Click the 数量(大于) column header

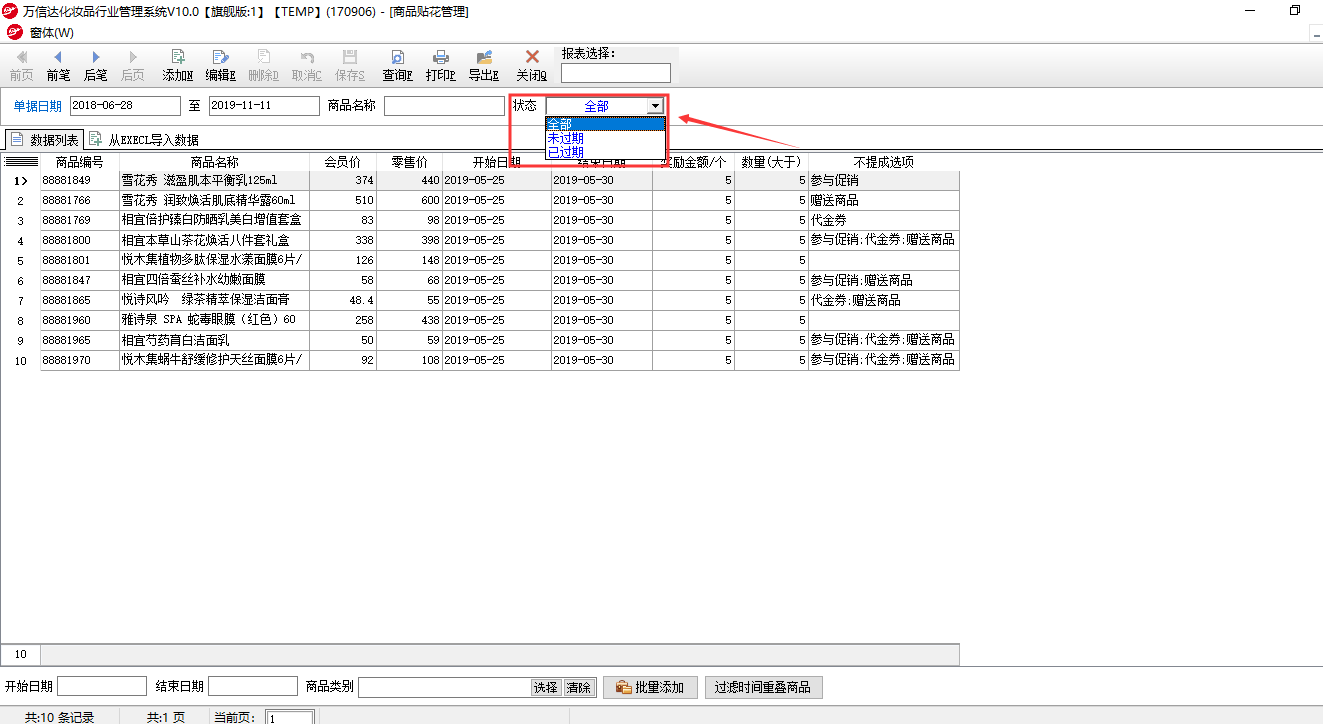(771, 162)
